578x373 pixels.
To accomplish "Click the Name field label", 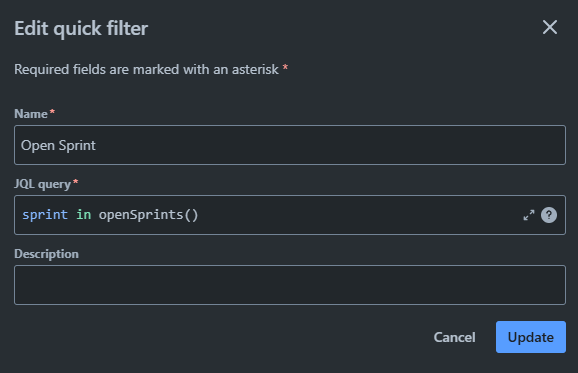I will 31,114.
